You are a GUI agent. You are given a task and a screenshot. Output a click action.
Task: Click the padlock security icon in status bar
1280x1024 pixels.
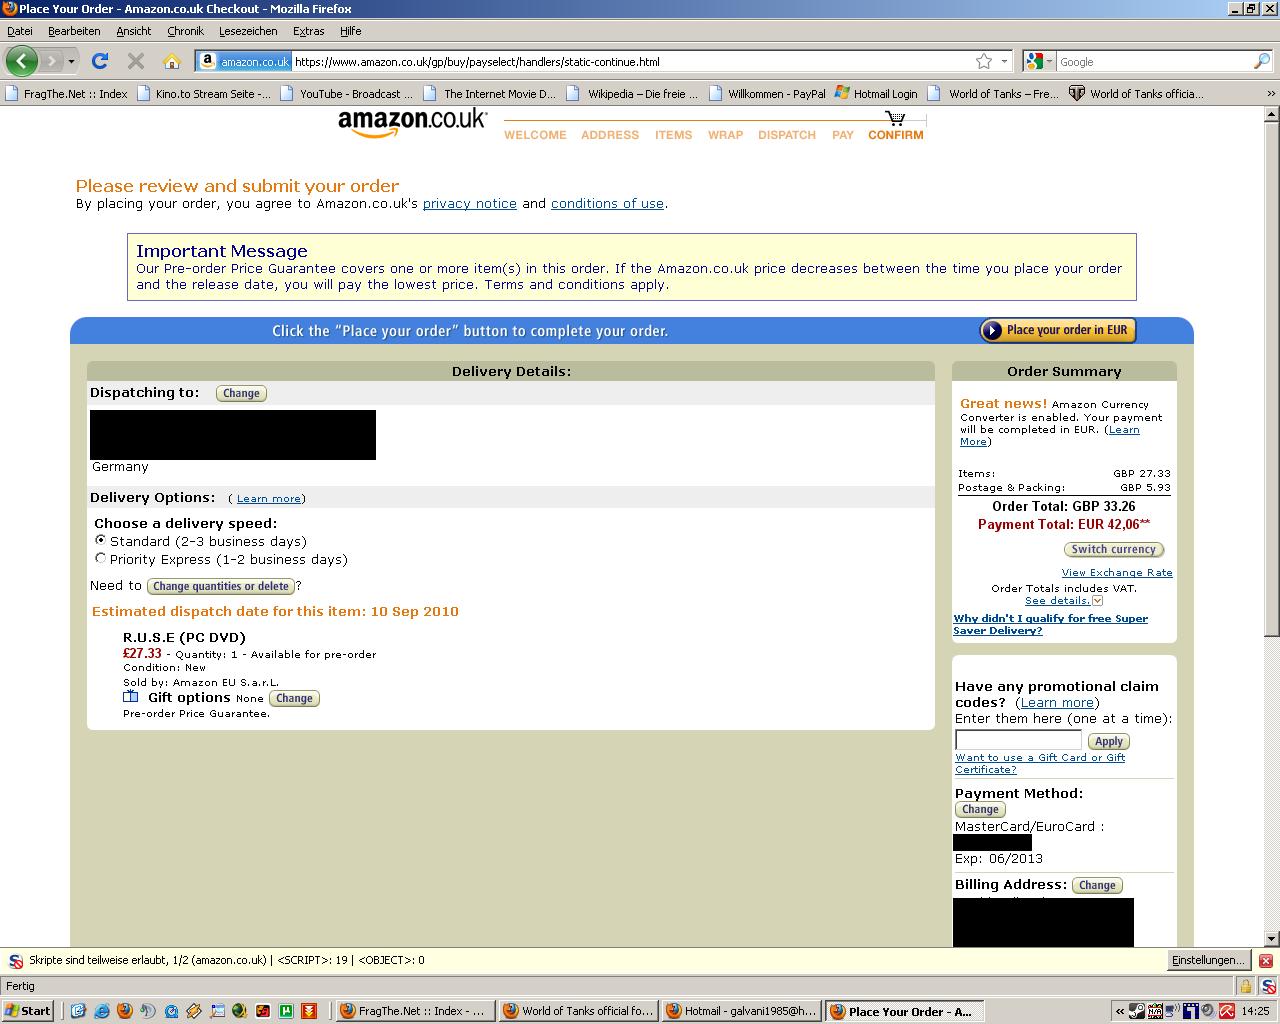(x=1245, y=986)
